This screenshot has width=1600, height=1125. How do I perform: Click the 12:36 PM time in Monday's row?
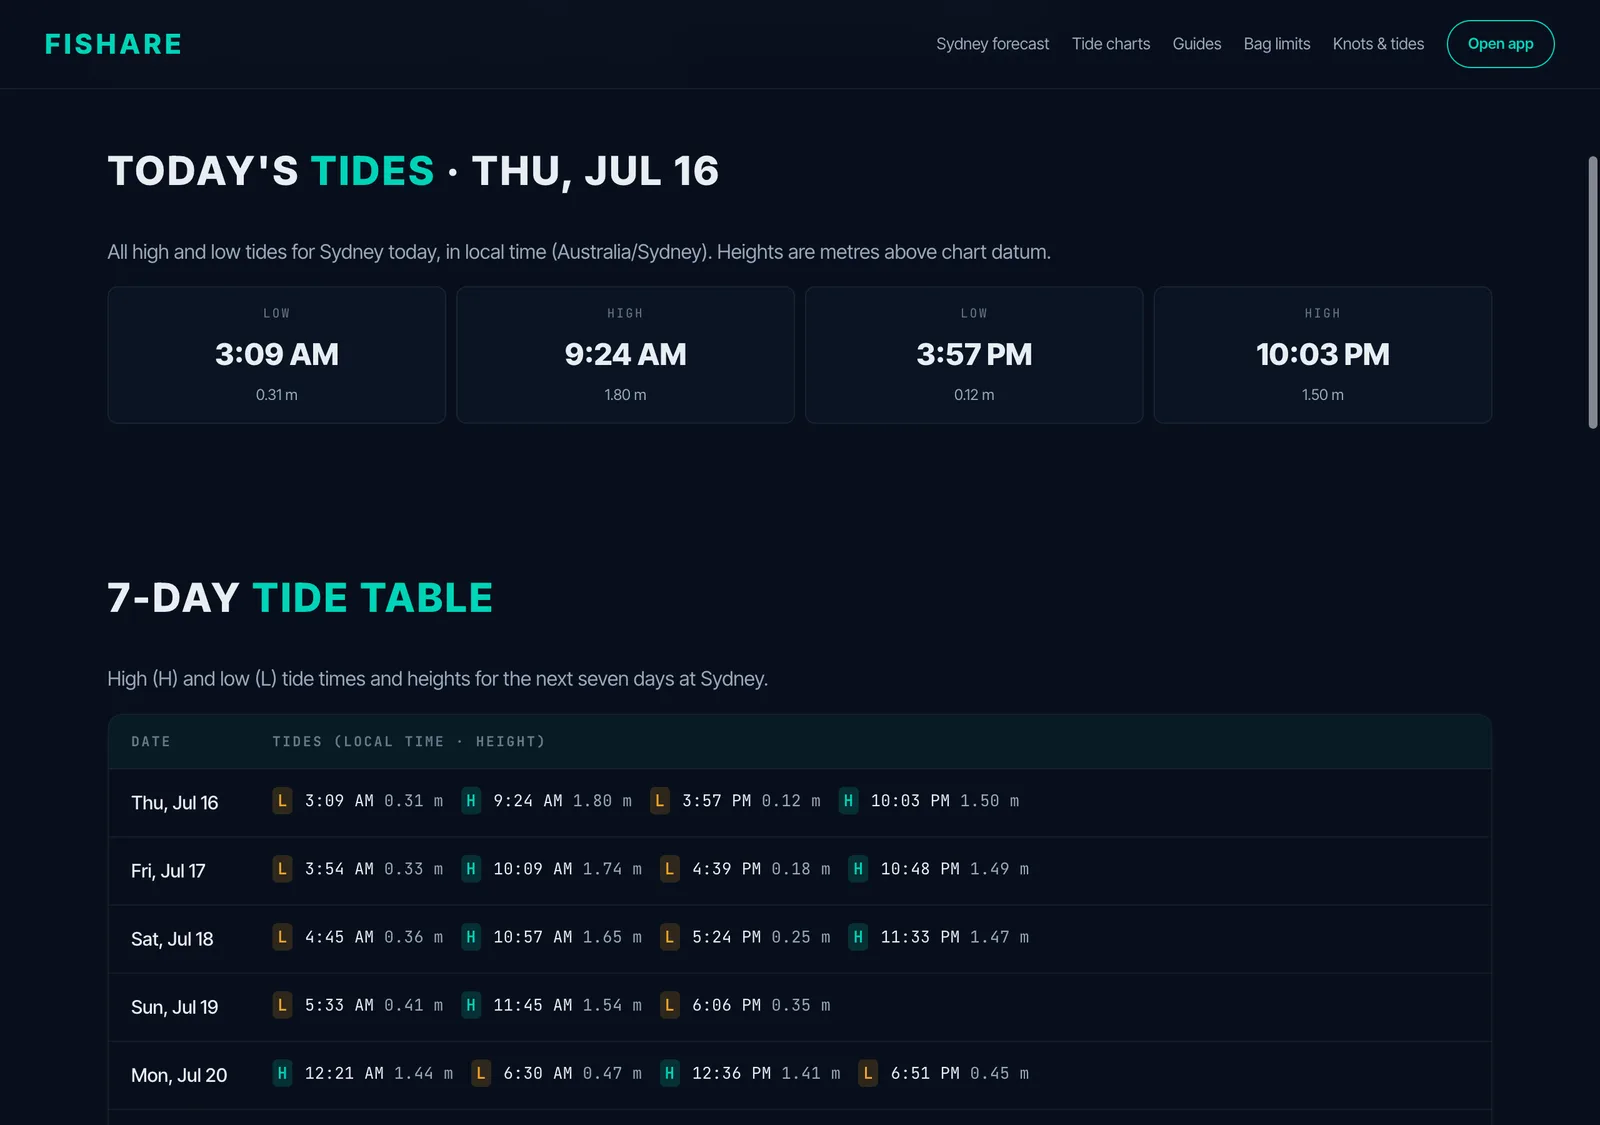point(732,1073)
